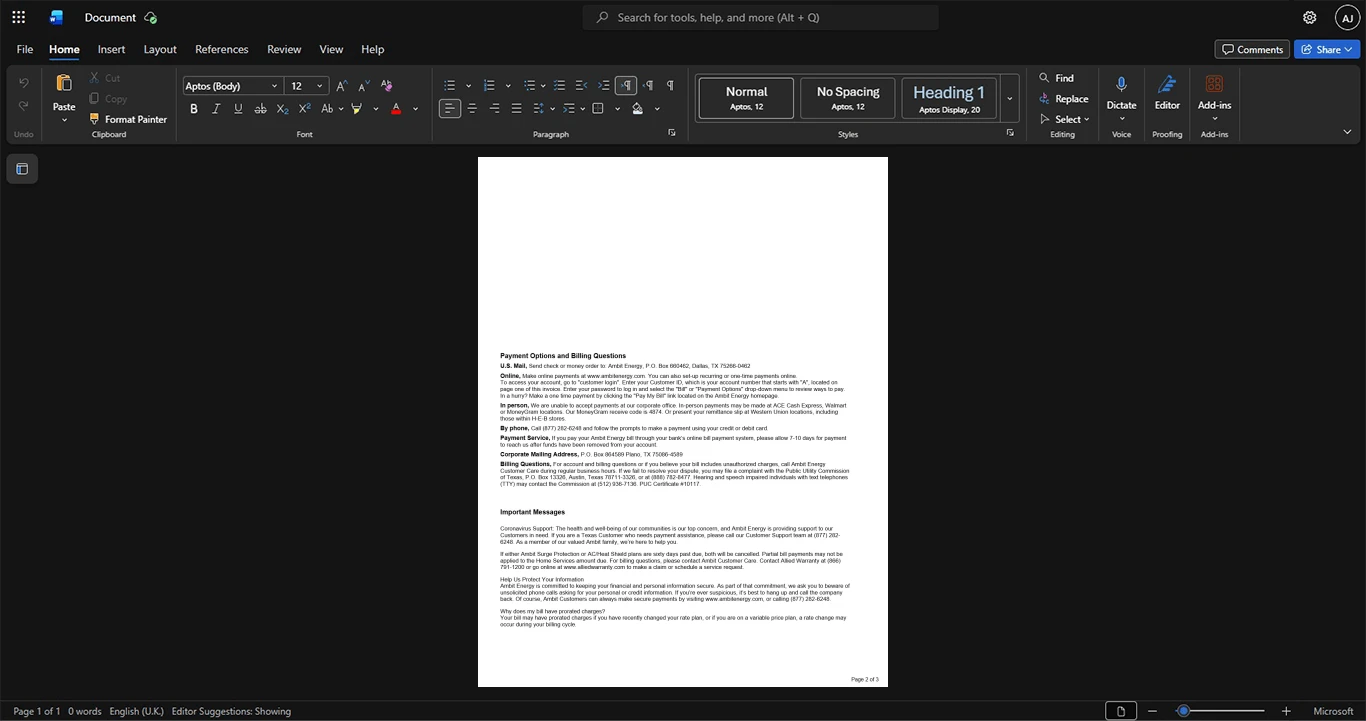Open the Office app launcher grid

[x=19, y=17]
